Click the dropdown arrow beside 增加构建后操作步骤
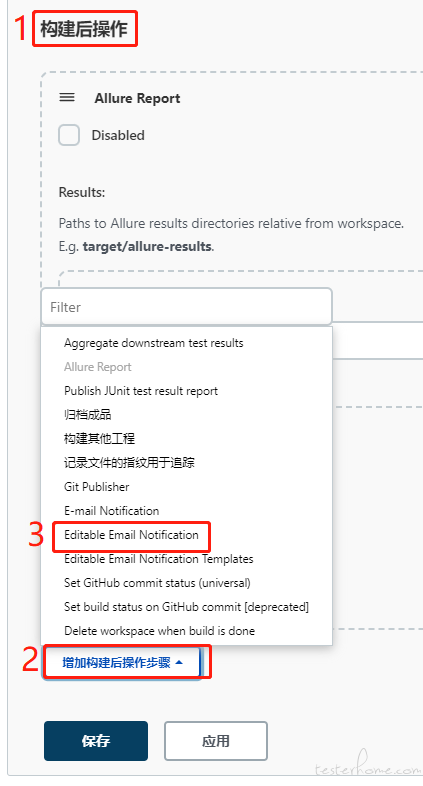Image resolution: width=423 pixels, height=786 pixels. (179, 663)
